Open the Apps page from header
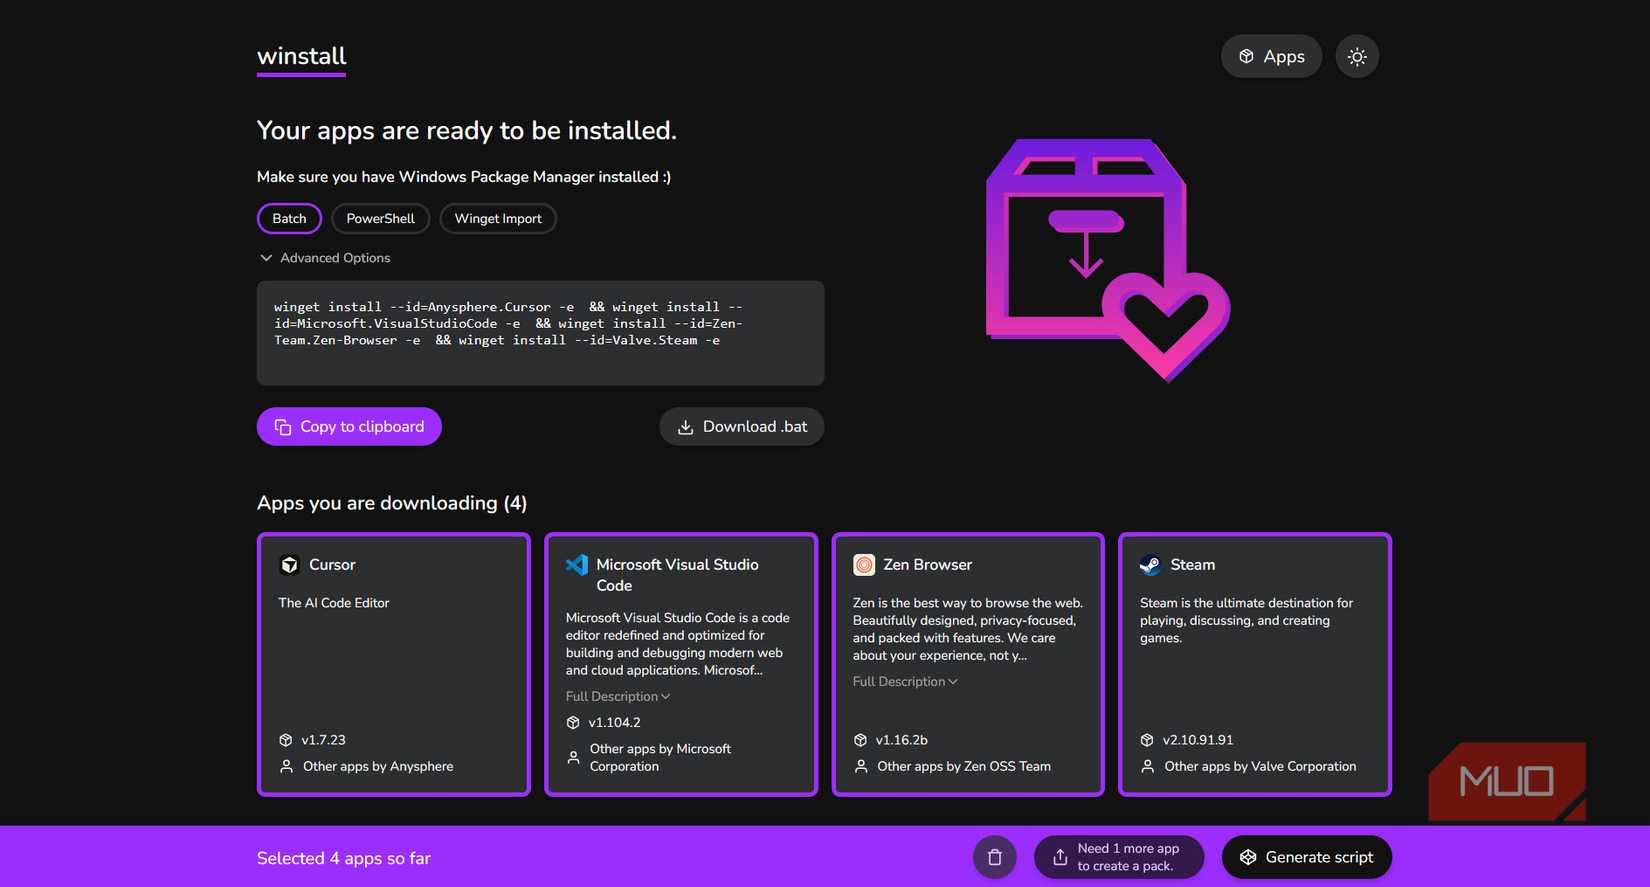This screenshot has height=887, width=1650. click(x=1271, y=57)
